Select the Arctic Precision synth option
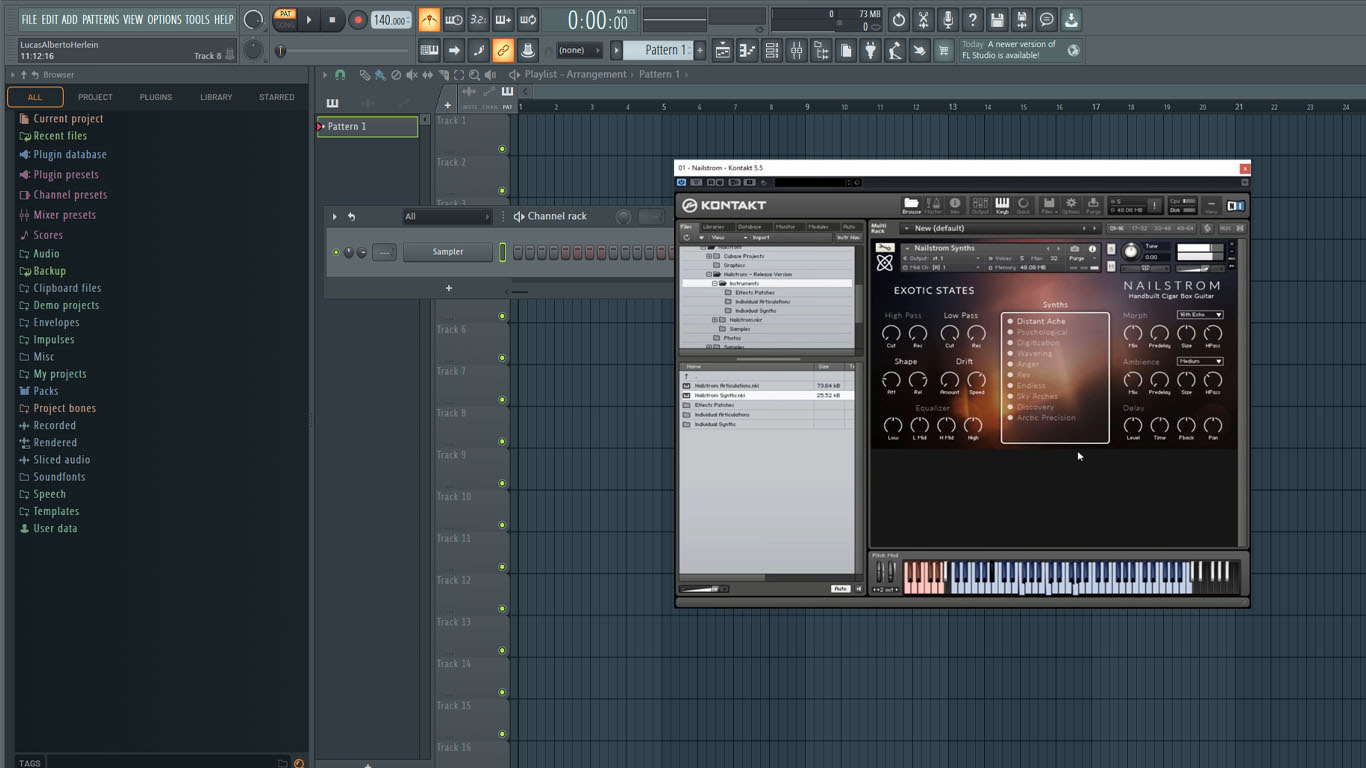The width and height of the screenshot is (1366, 768). [x=1046, y=418]
